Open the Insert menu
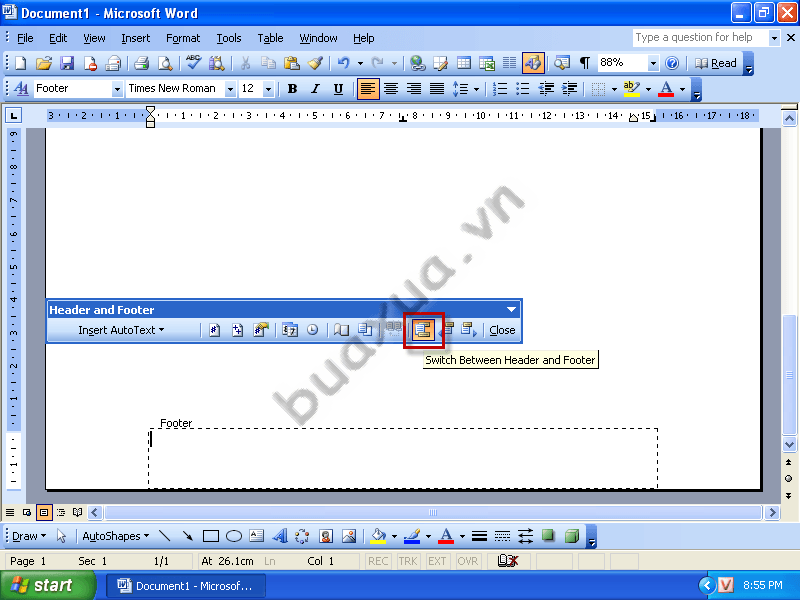Image resolution: width=800 pixels, height=600 pixels. tap(136, 38)
